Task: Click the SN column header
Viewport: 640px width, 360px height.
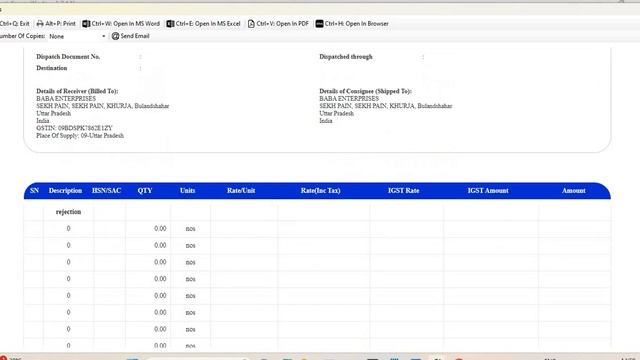Action: [x=34, y=191]
